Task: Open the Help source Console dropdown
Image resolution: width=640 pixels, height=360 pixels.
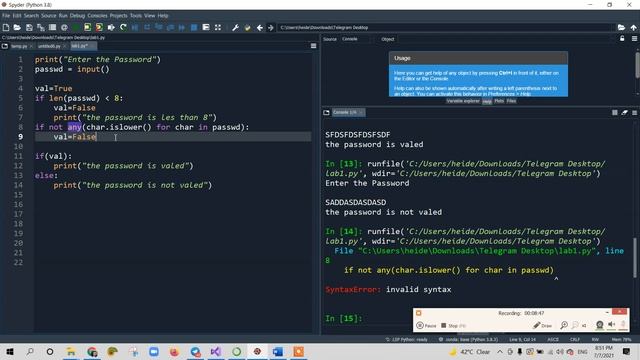Action: click(x=355, y=39)
